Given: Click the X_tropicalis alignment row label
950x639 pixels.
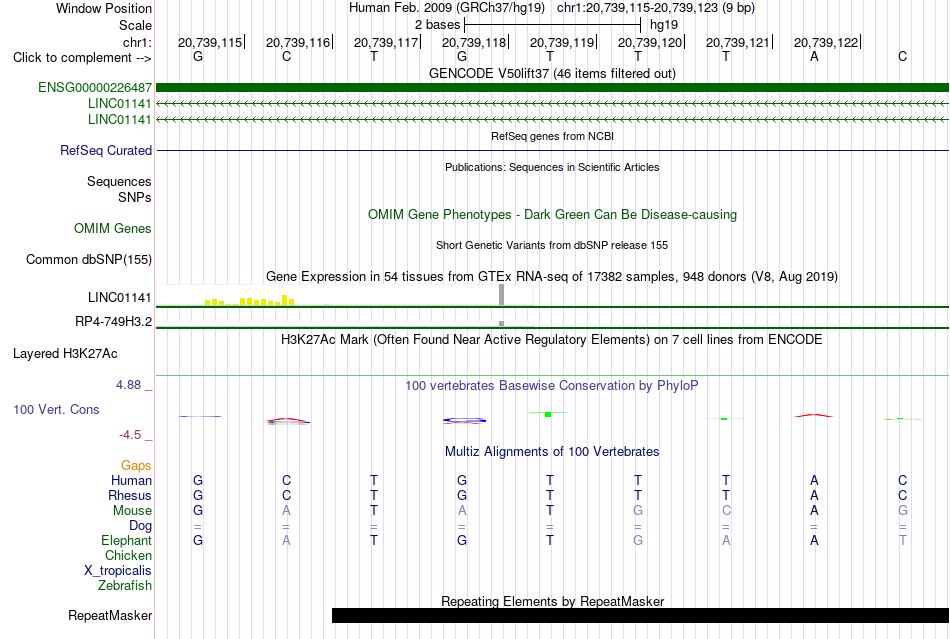Looking at the screenshot, I should [x=118, y=571].
